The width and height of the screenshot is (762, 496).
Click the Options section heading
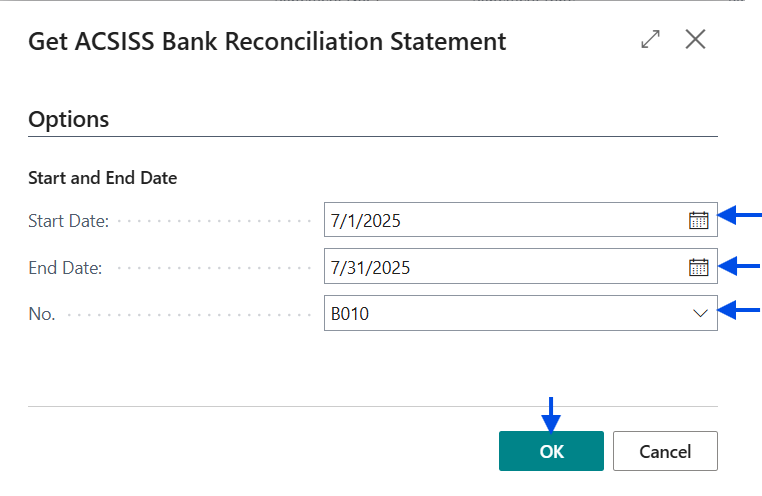[x=68, y=119]
